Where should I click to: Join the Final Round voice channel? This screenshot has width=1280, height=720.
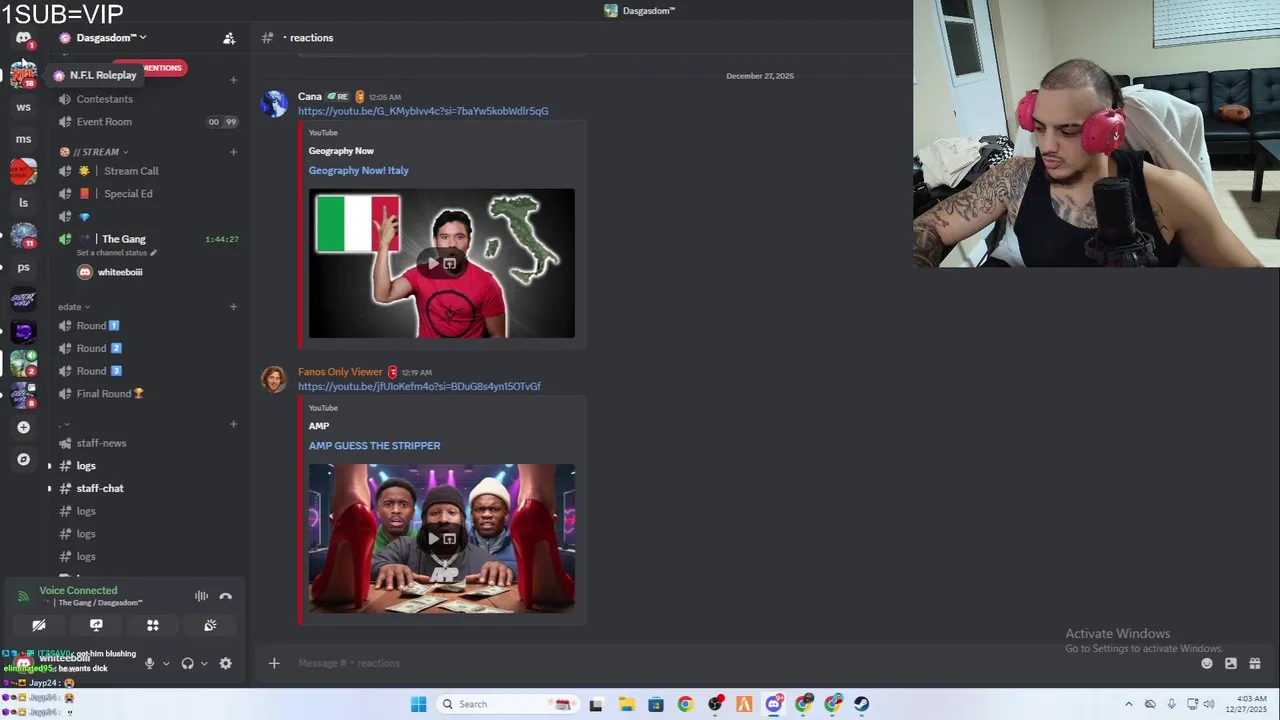click(x=109, y=394)
